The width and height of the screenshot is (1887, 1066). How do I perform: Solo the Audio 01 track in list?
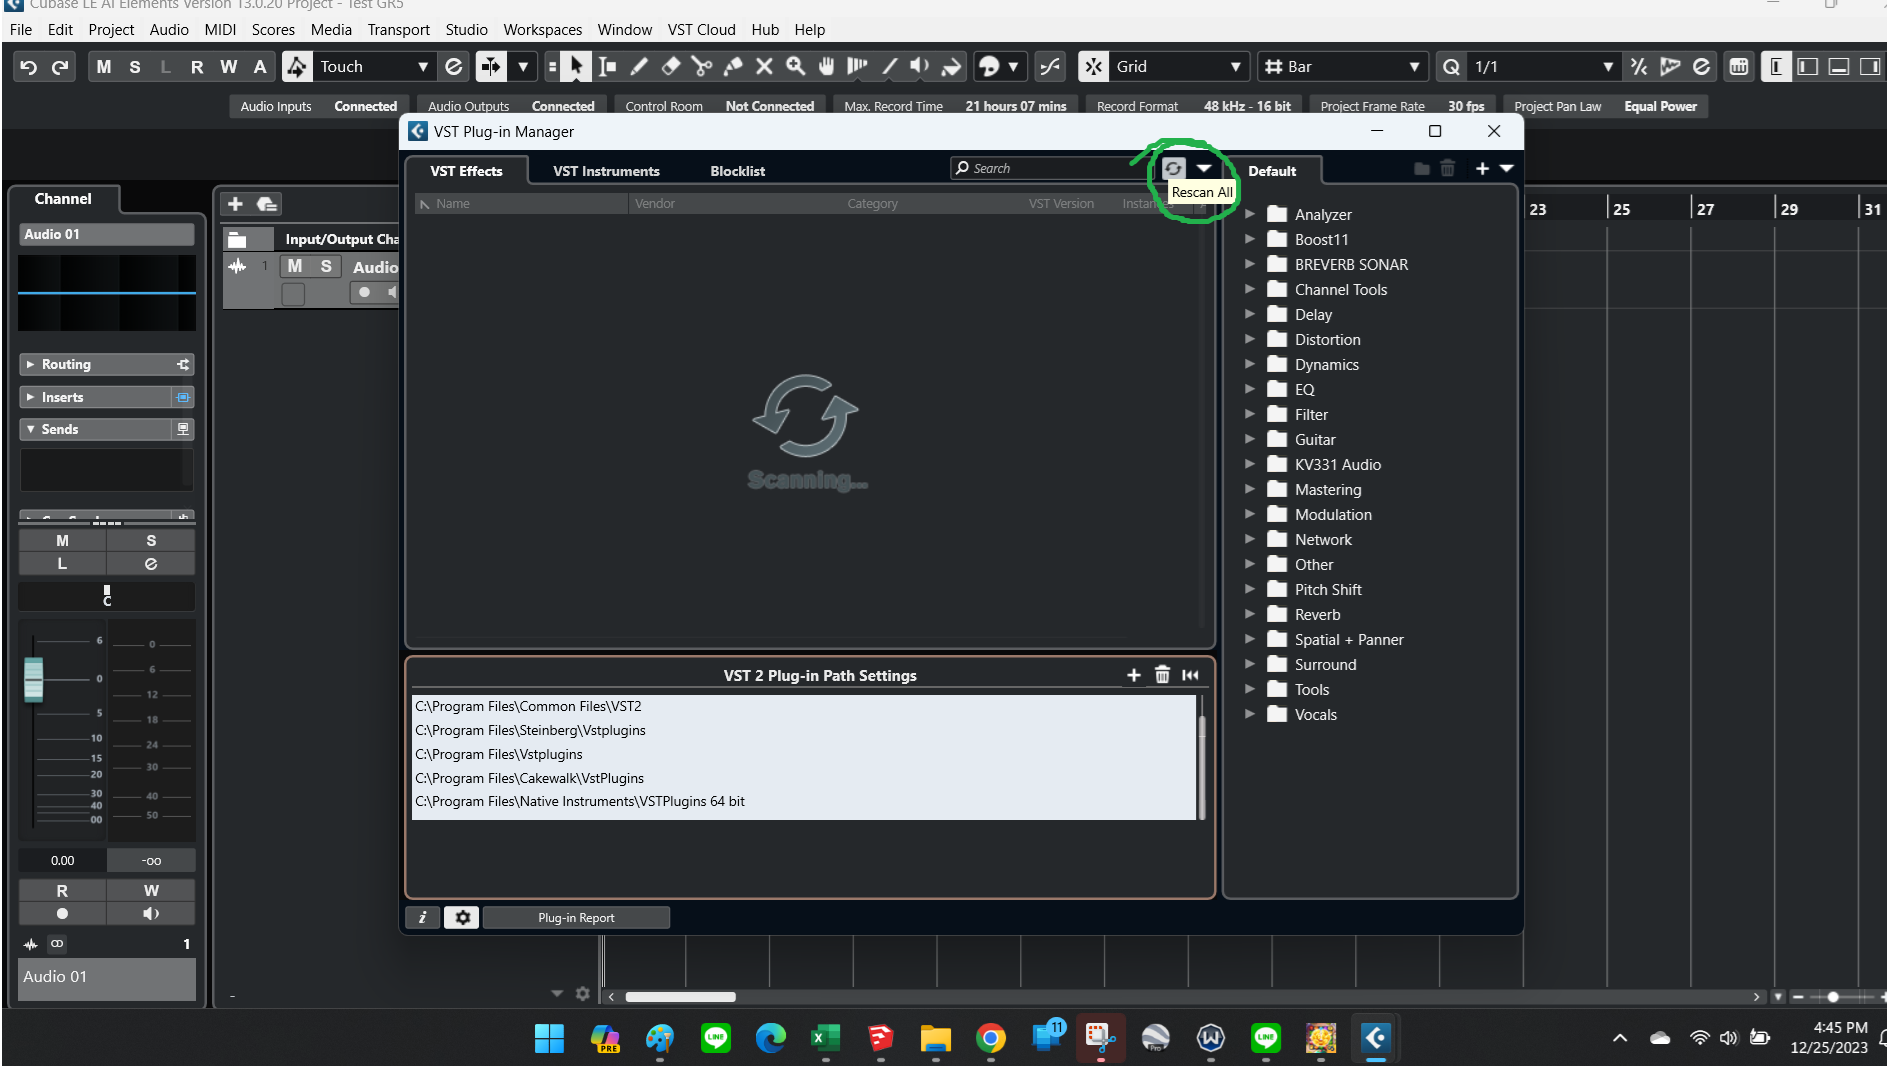[326, 267]
